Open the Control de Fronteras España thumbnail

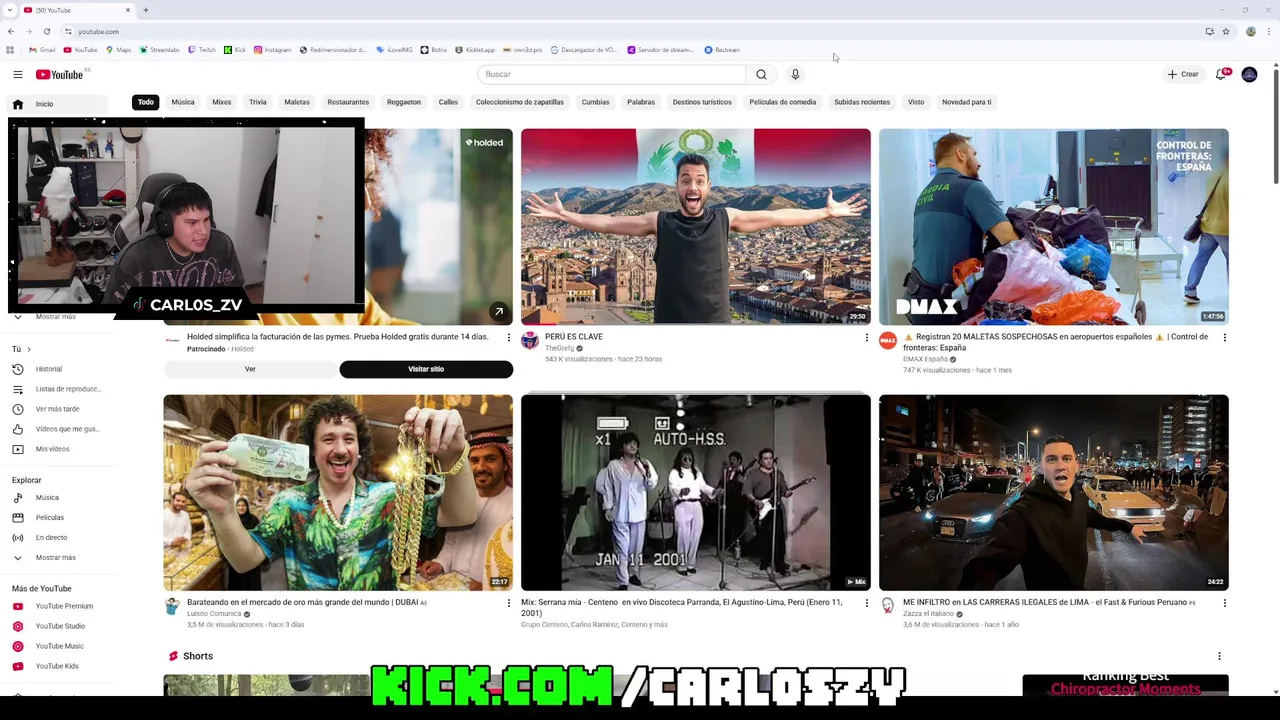point(1054,226)
